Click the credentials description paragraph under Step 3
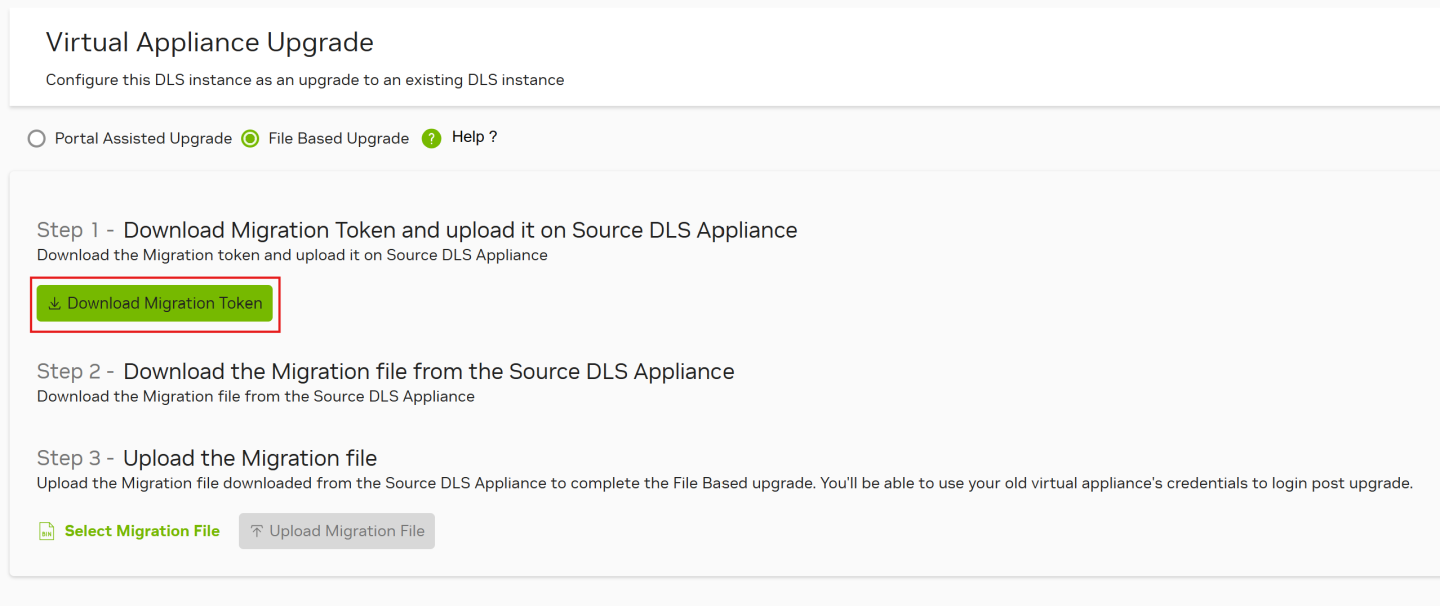This screenshot has width=1440, height=606. coord(724,484)
